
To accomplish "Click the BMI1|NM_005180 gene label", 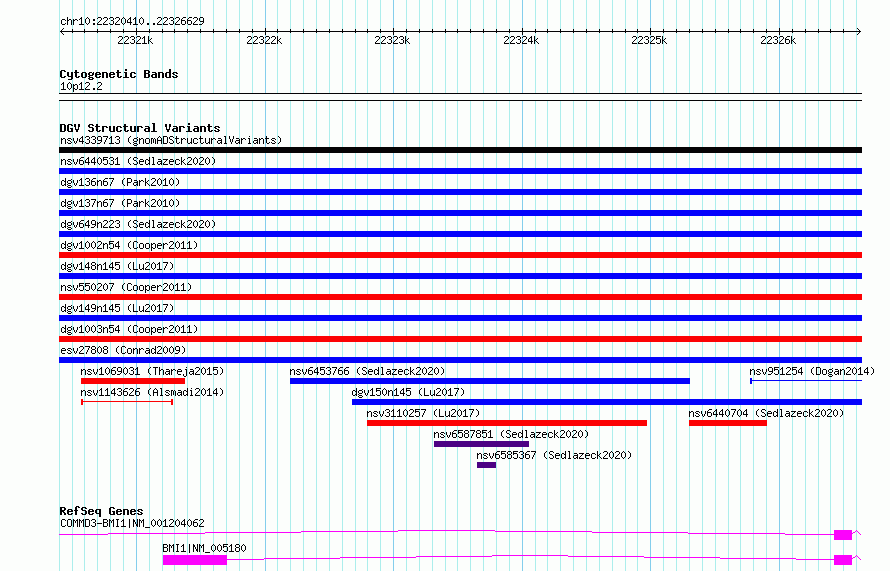I will pos(204,548).
